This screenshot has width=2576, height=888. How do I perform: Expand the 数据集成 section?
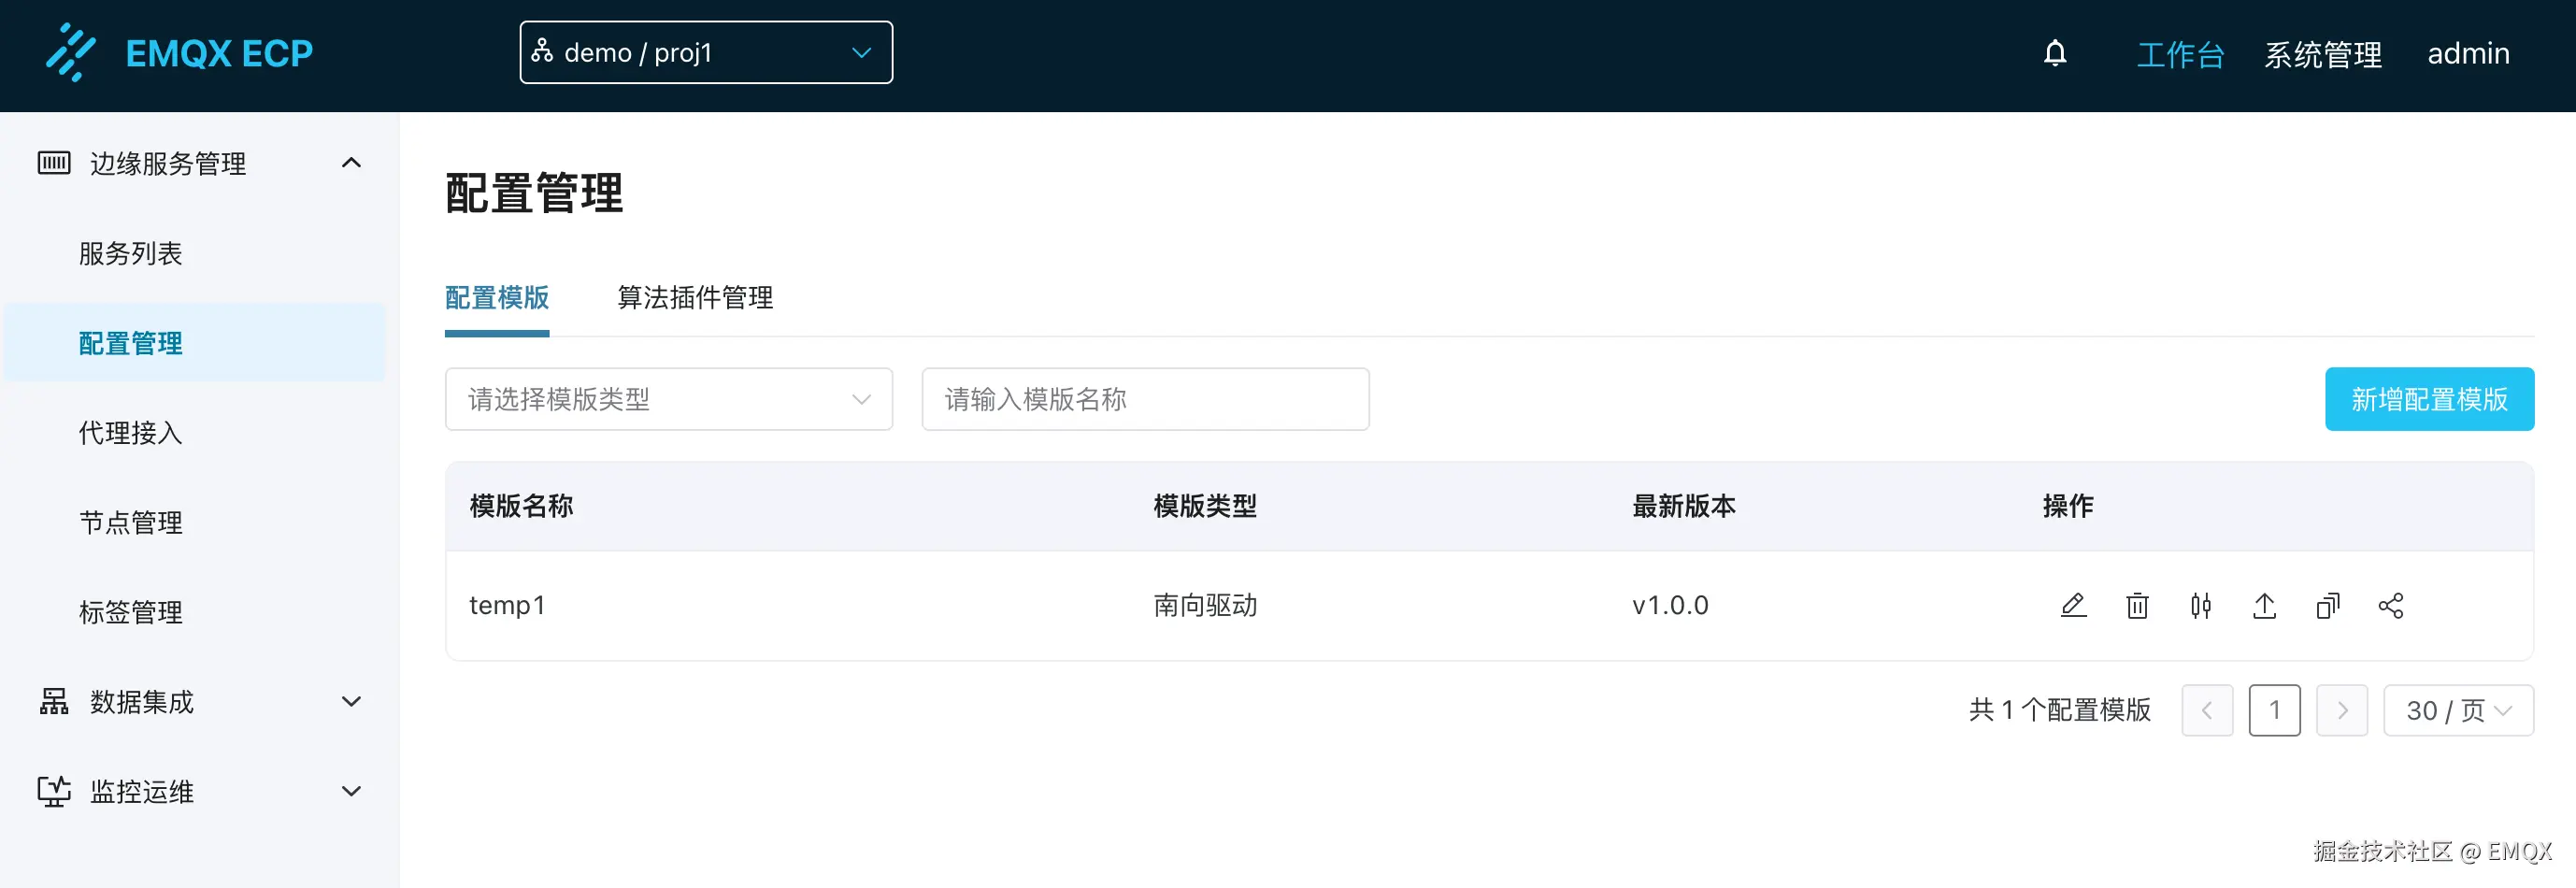tap(350, 701)
